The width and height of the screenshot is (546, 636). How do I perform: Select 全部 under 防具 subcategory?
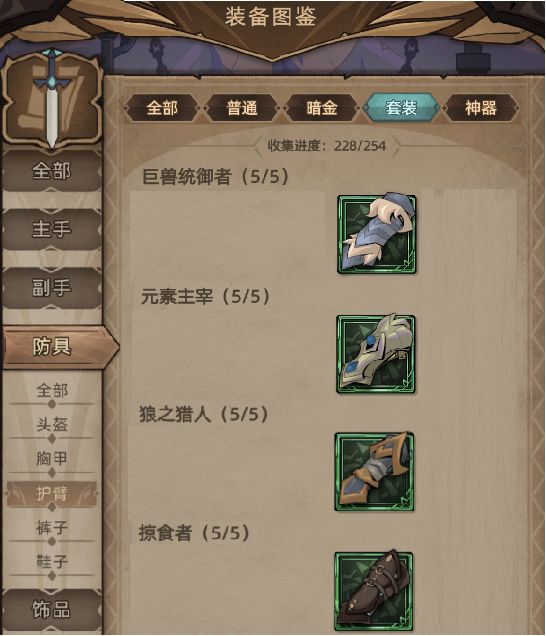point(52,391)
